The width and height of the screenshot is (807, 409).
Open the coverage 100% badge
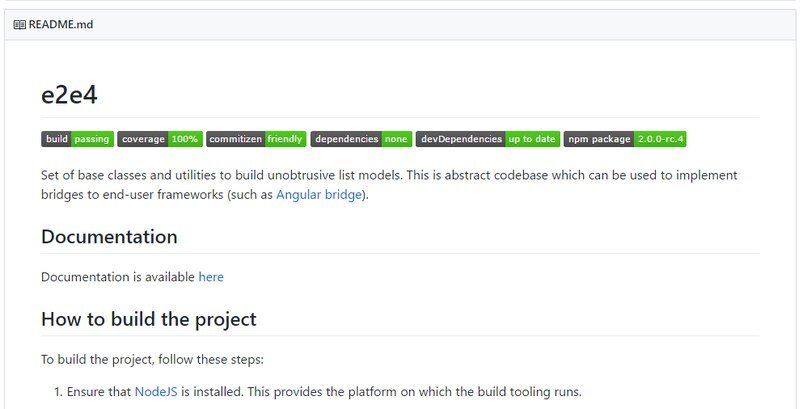click(160, 139)
